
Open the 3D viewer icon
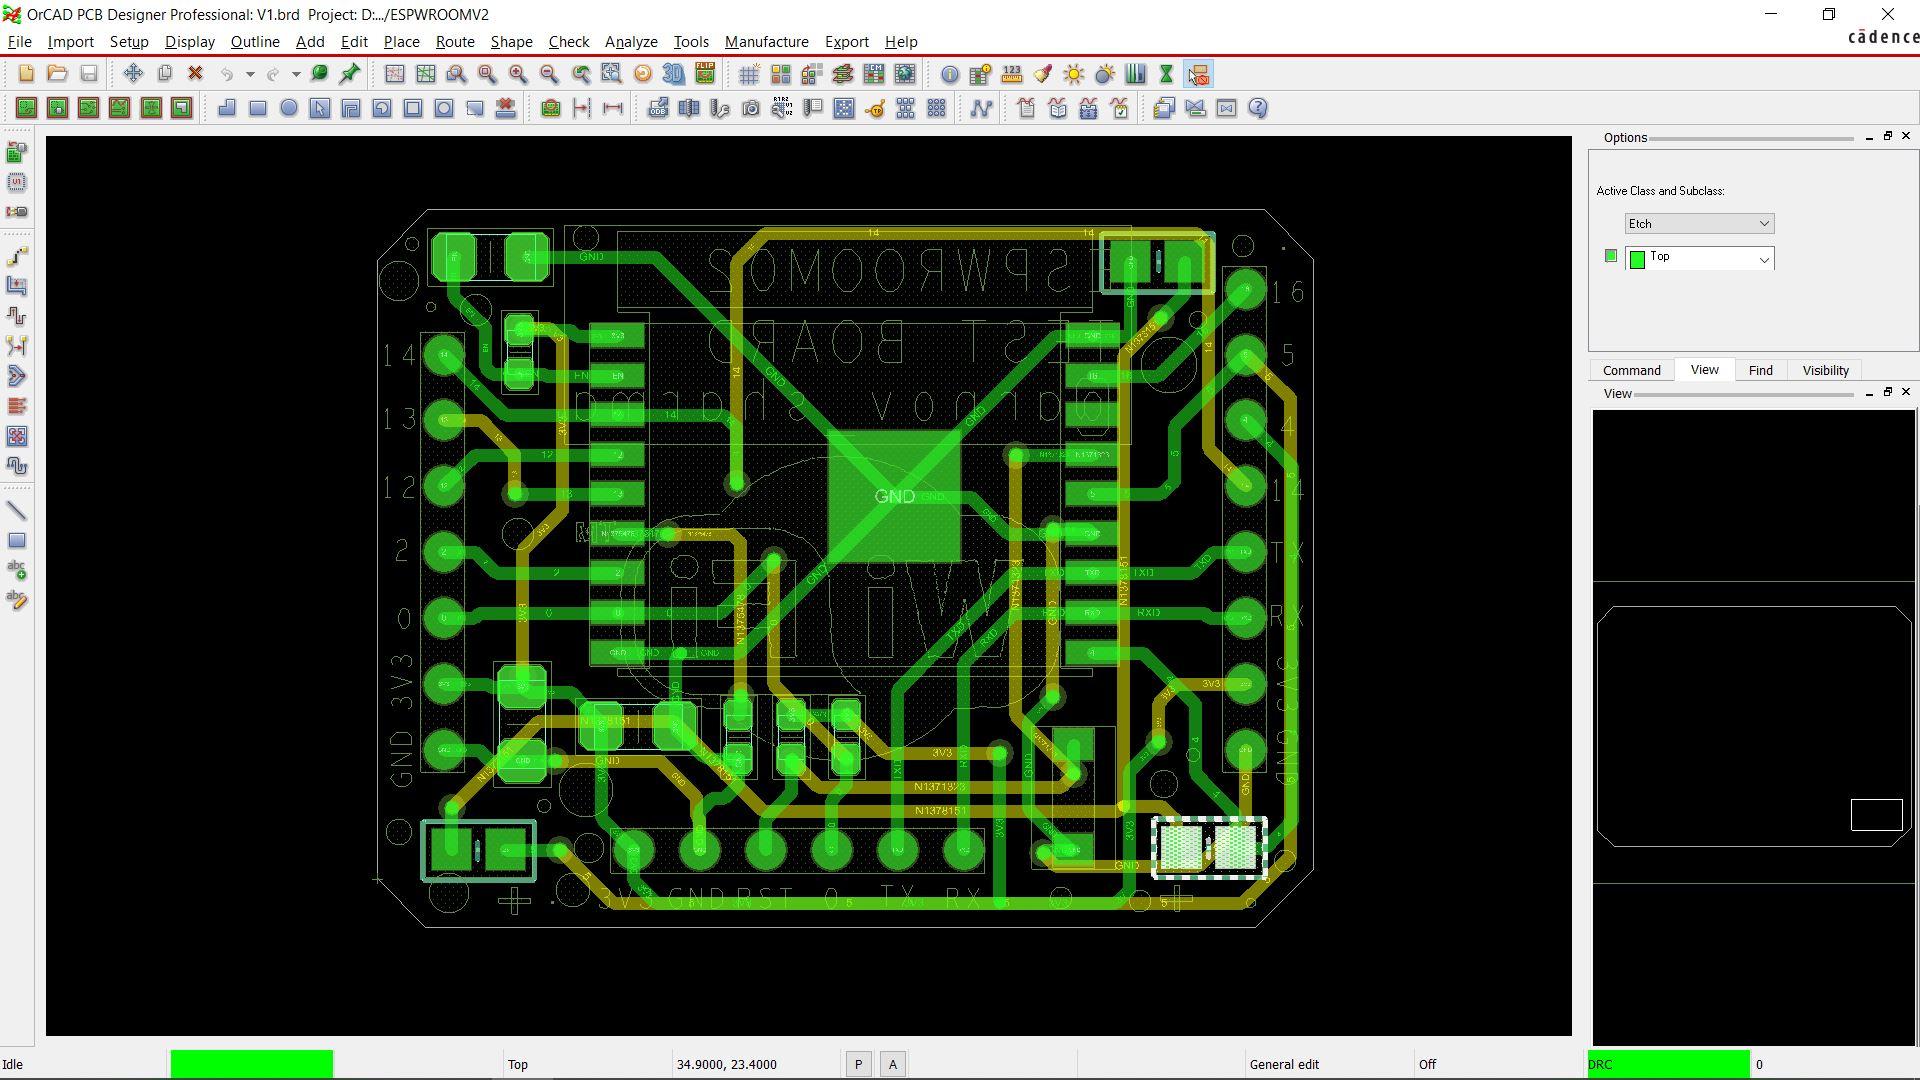click(x=674, y=74)
